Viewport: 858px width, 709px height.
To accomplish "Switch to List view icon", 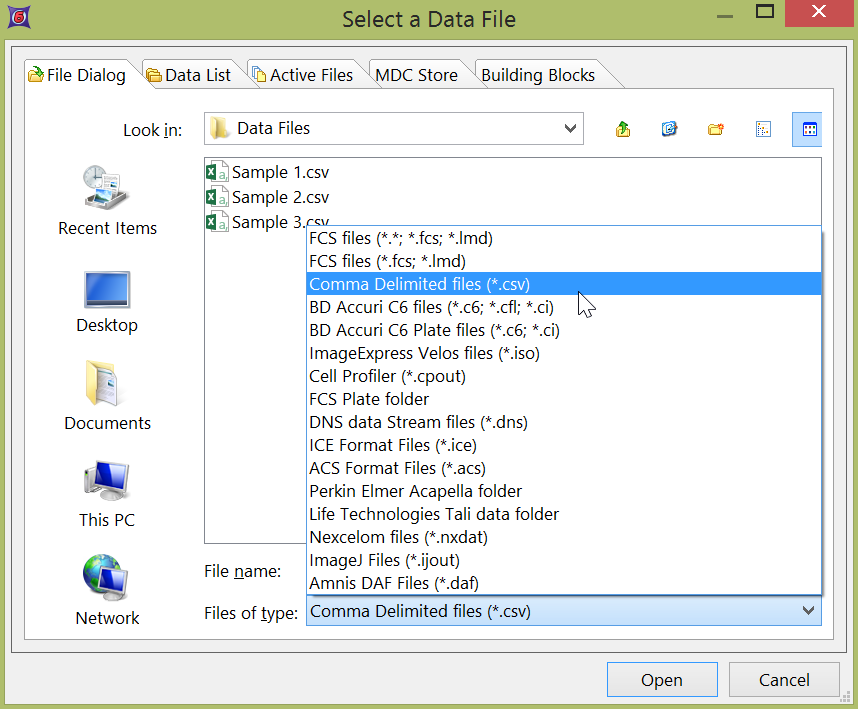I will (762, 129).
